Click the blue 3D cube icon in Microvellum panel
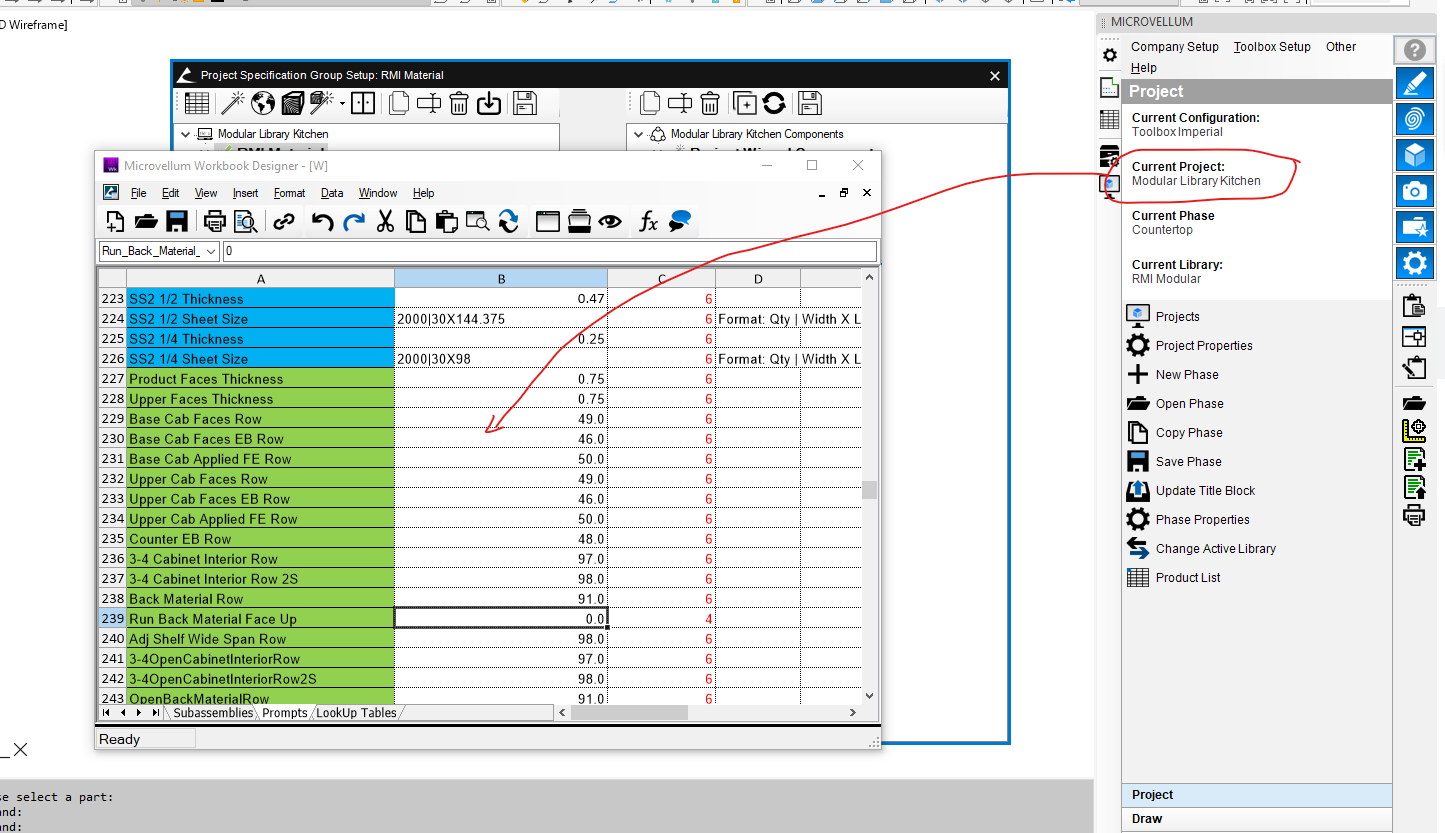The image size is (1445, 833). coord(1414,155)
